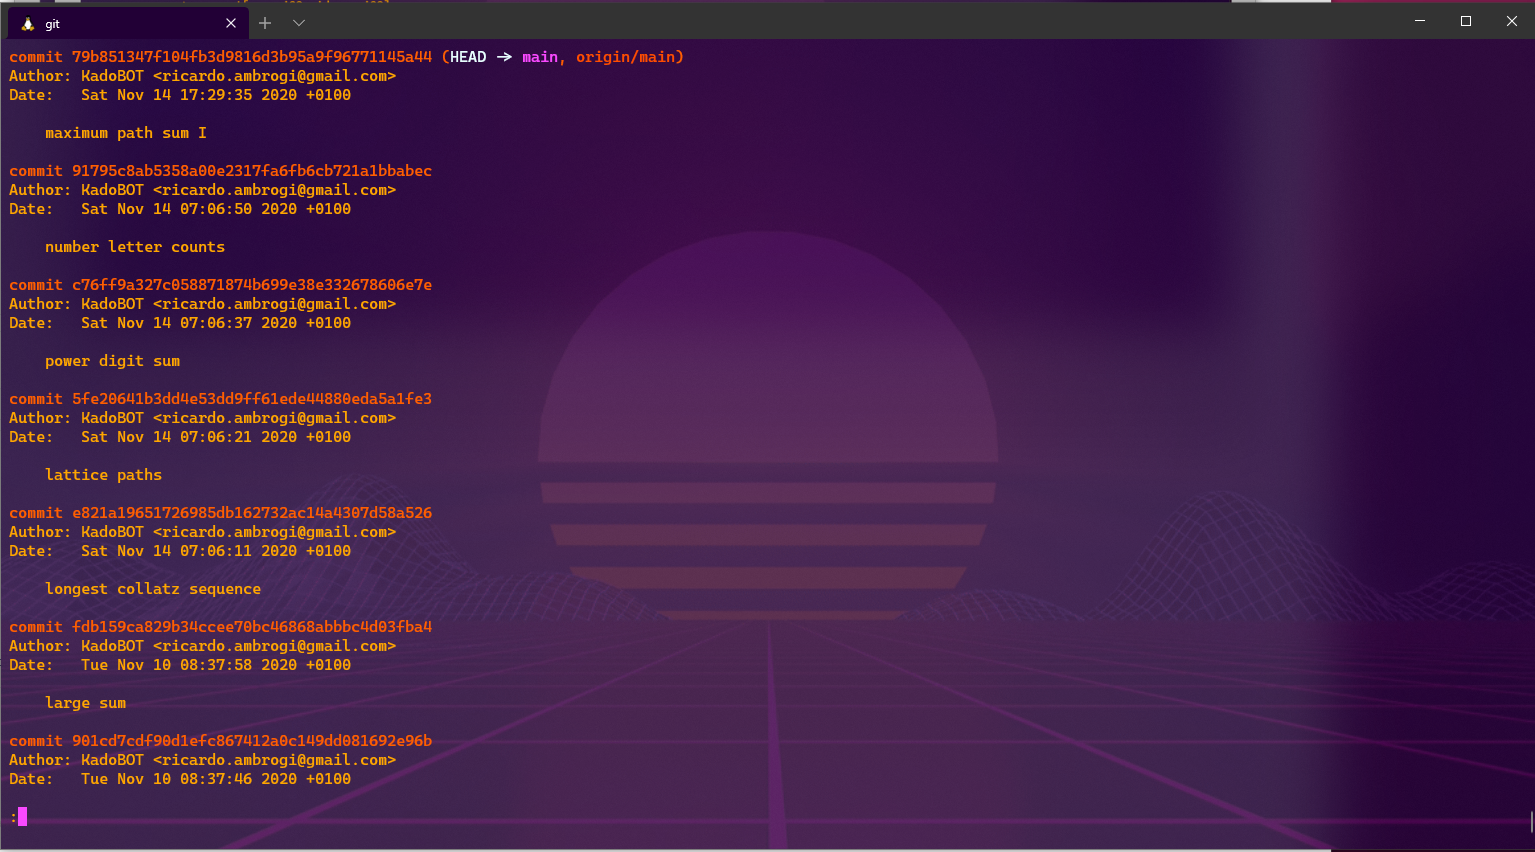Click commit hash c76ff9a327c058871874b699e38e332678606e7e

click(252, 285)
